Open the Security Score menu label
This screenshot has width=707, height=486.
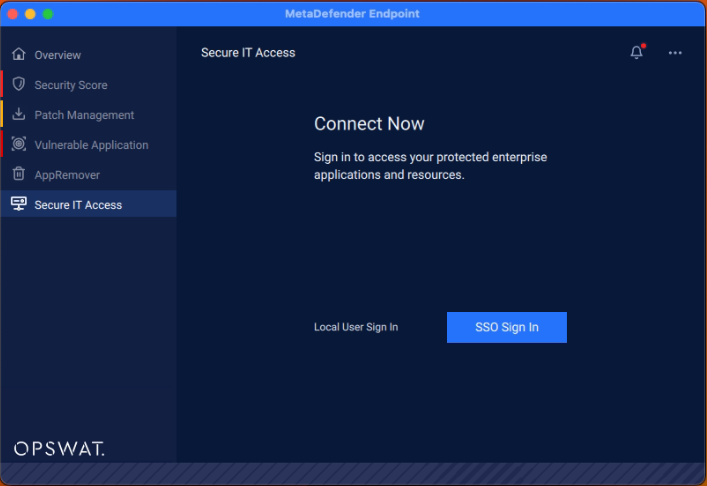tap(71, 85)
